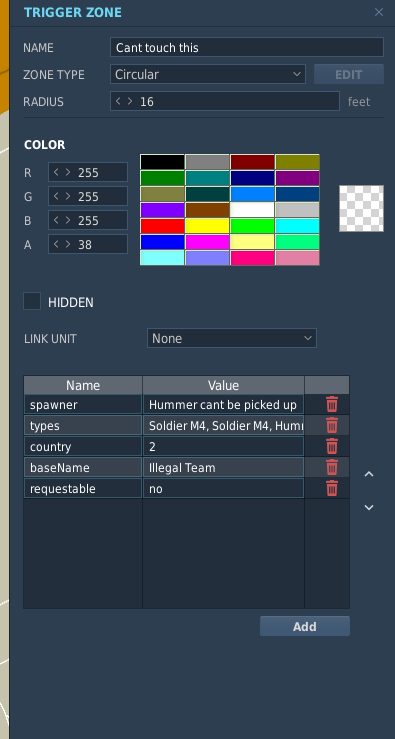Pick the hot pink color swatch

pos(252,258)
